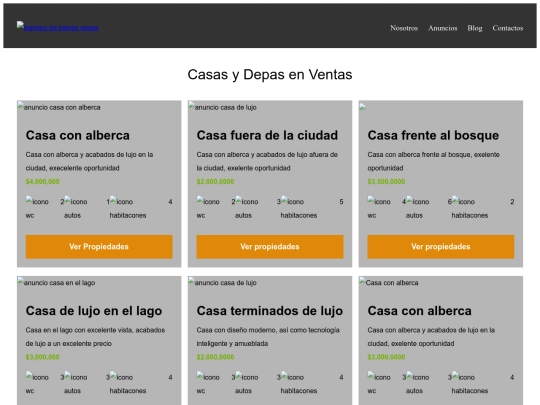Click the description mentioning tecnología inteligente y amueblada
Image resolution: width=540 pixels, height=405 pixels.
[x=268, y=337]
